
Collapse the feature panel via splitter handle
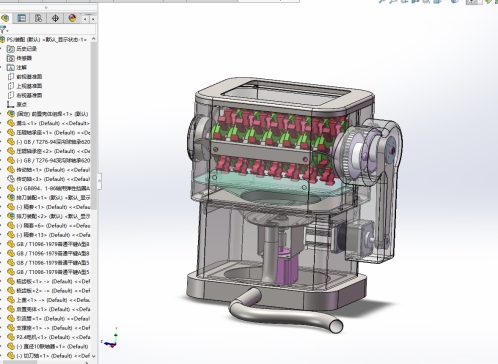tap(99, 181)
